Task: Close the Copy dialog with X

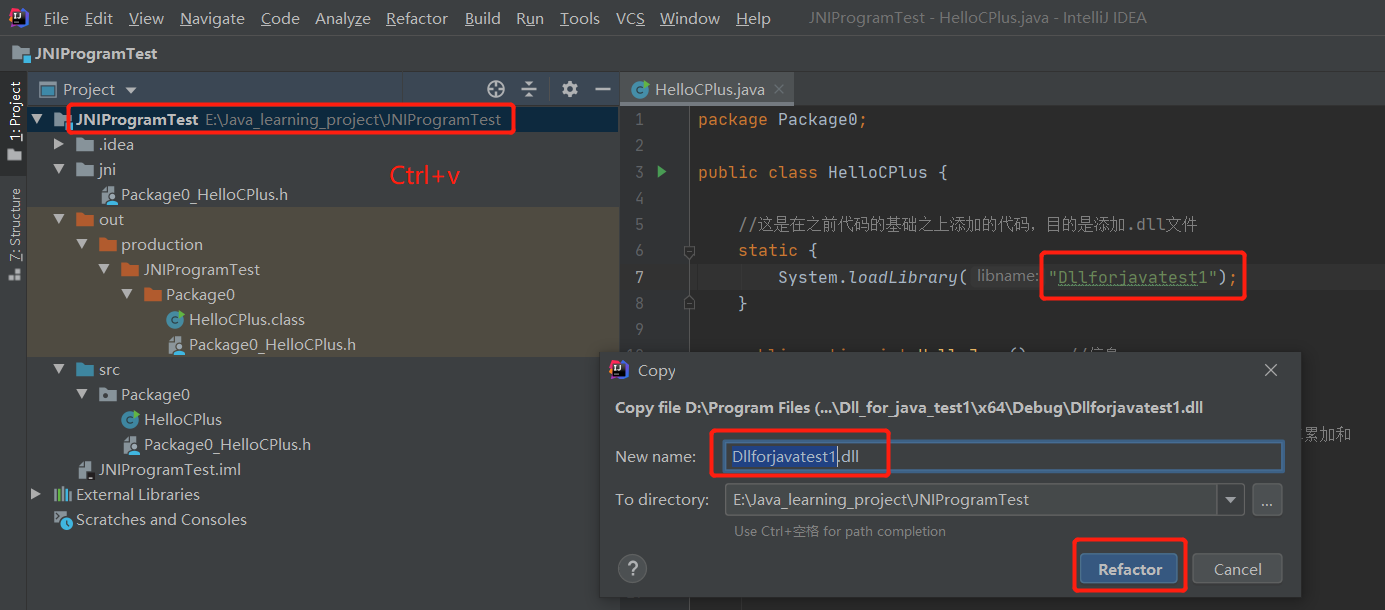Action: click(x=1271, y=370)
